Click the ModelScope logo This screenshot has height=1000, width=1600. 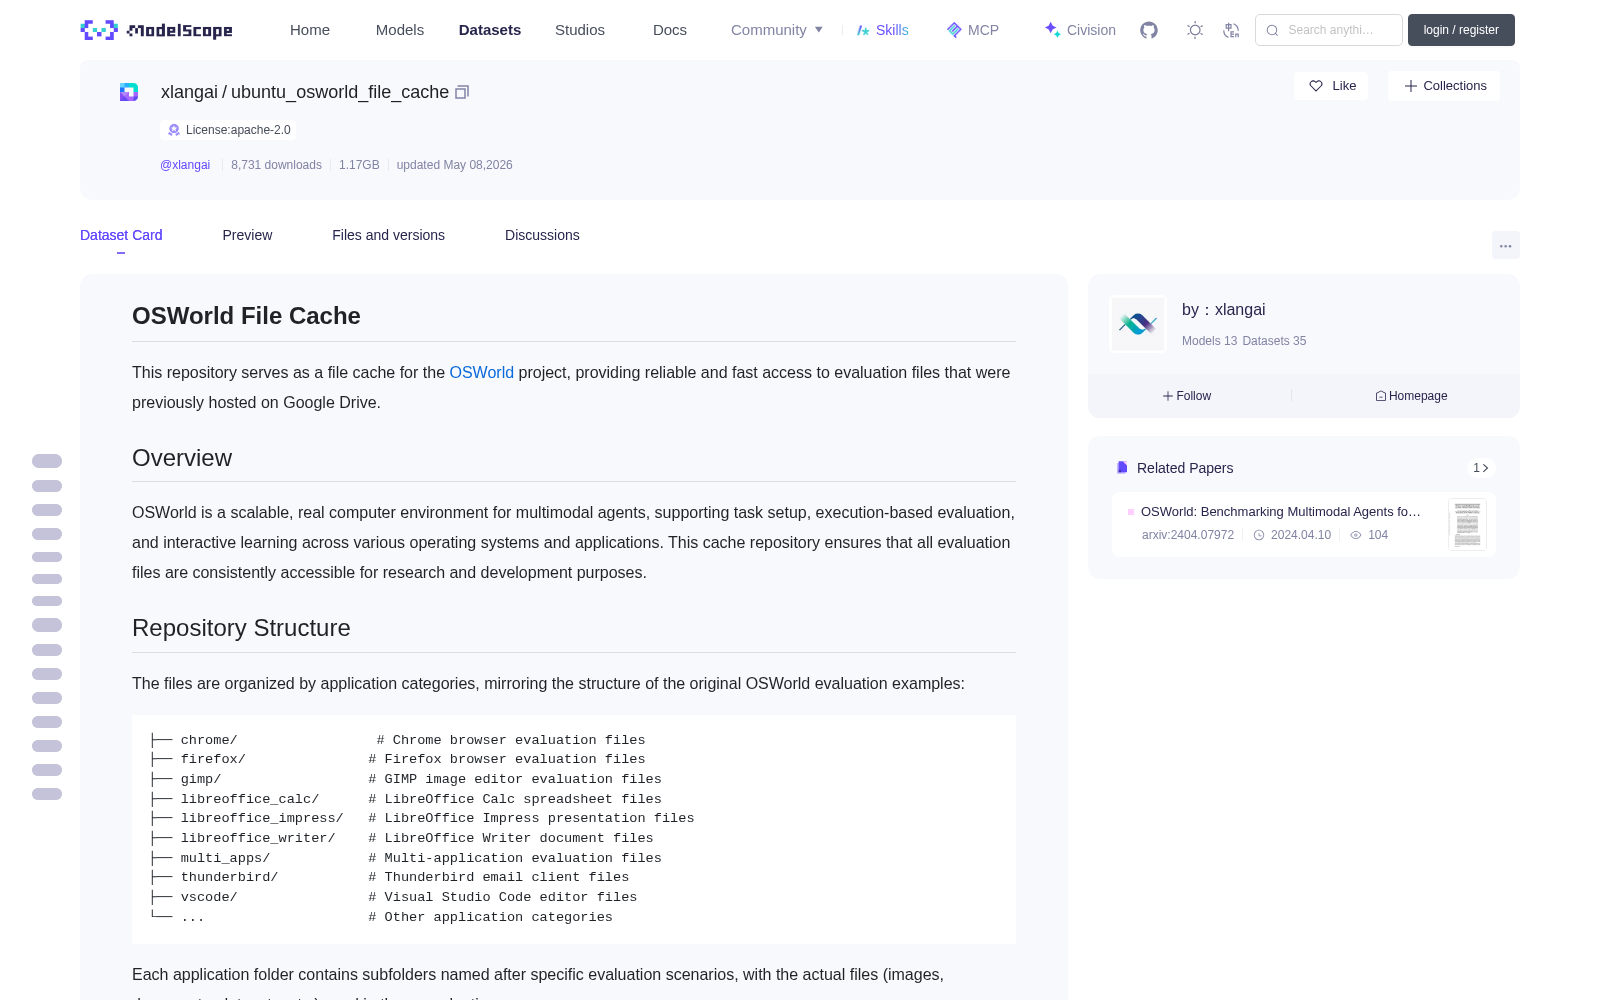coord(157,30)
